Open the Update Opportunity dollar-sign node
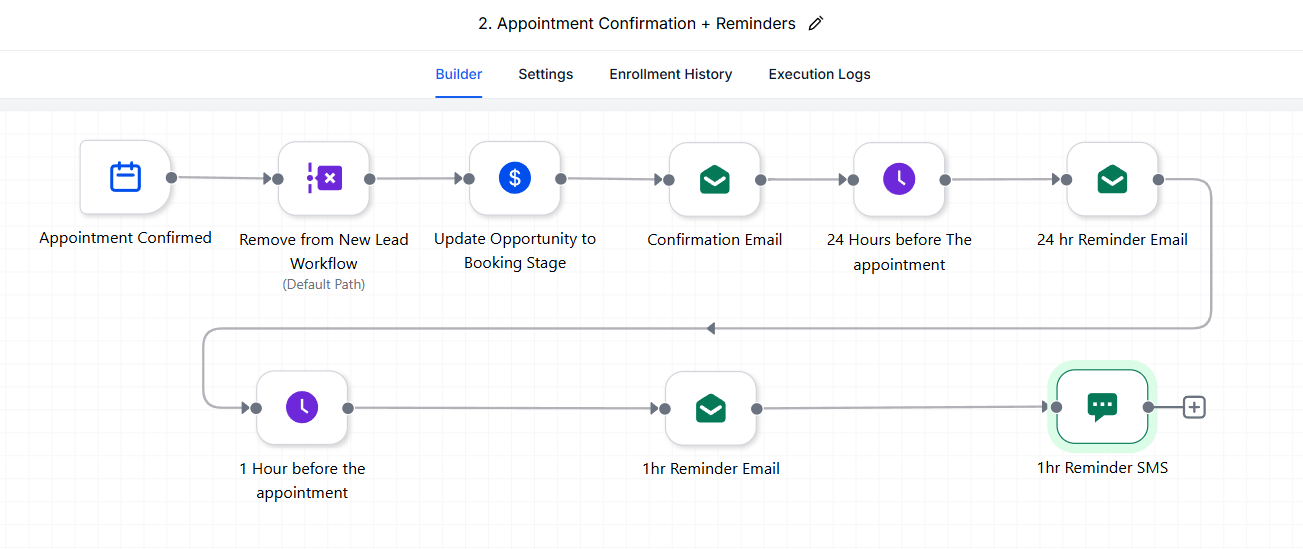 click(515, 178)
